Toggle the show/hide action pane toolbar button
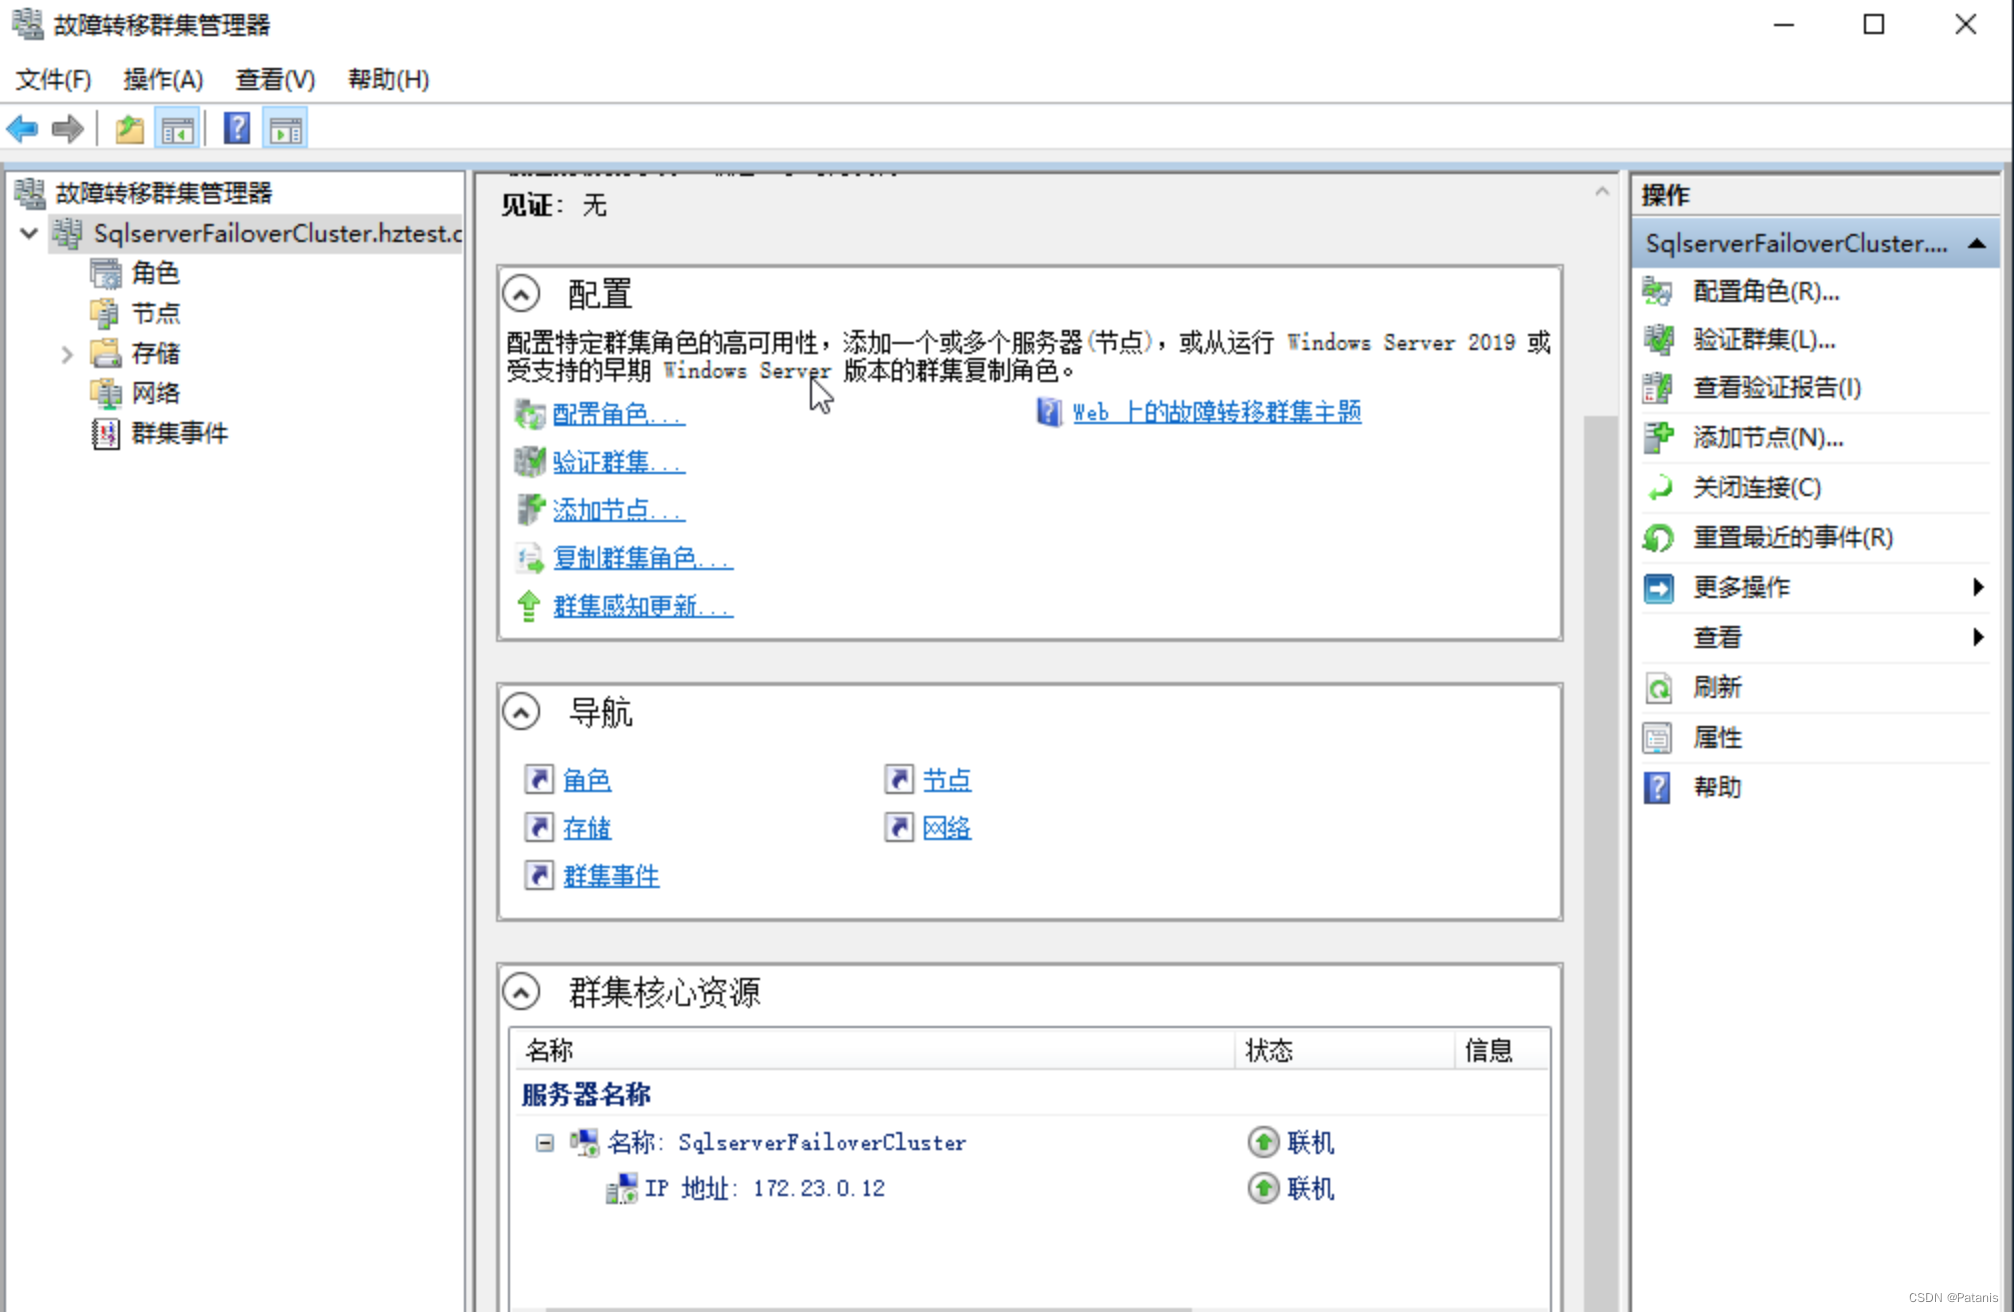The width and height of the screenshot is (2014, 1312). click(x=286, y=129)
